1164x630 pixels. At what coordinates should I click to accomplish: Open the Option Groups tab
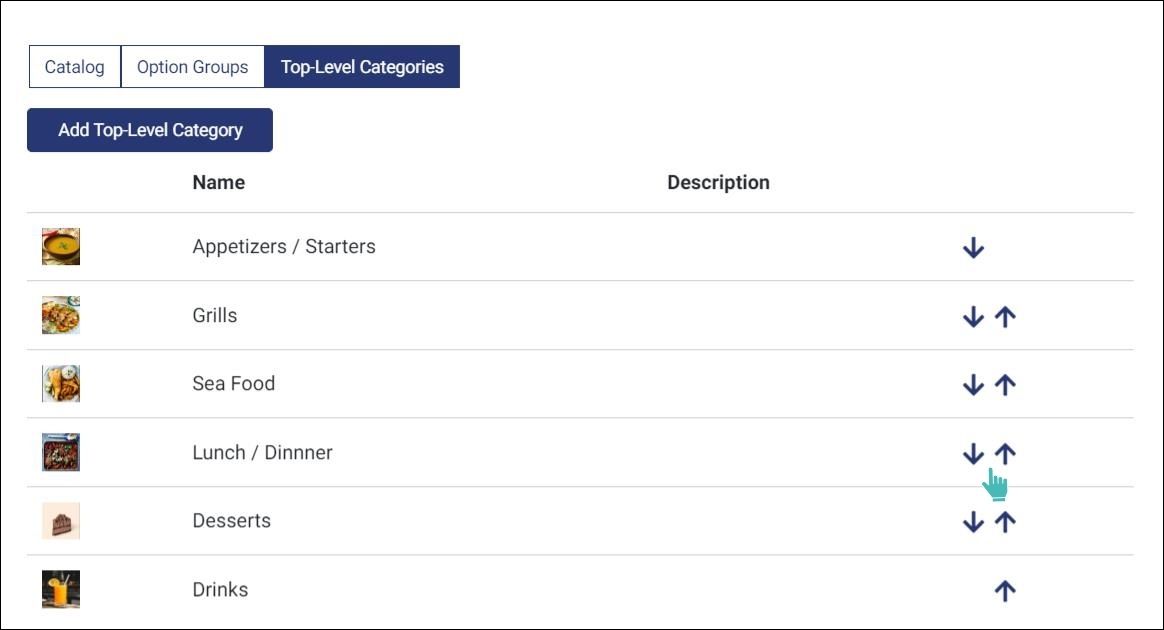[192, 67]
